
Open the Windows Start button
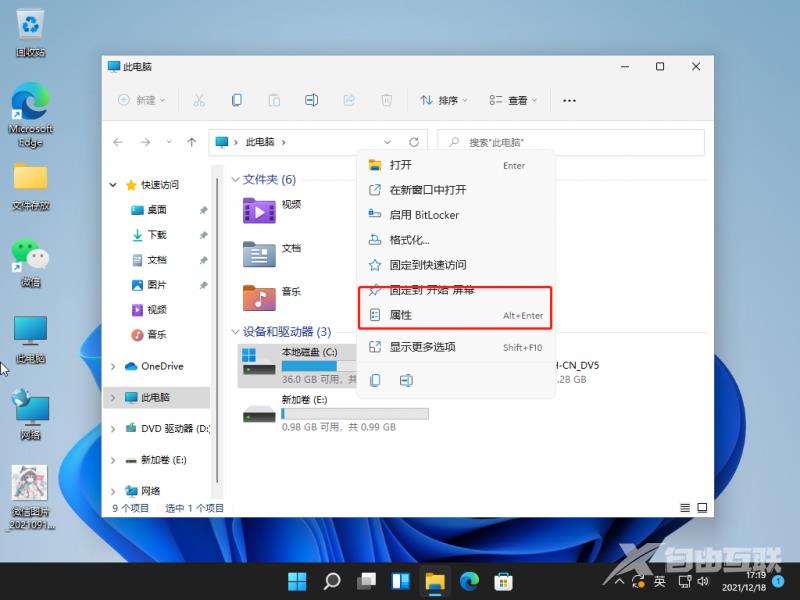[x=297, y=581]
